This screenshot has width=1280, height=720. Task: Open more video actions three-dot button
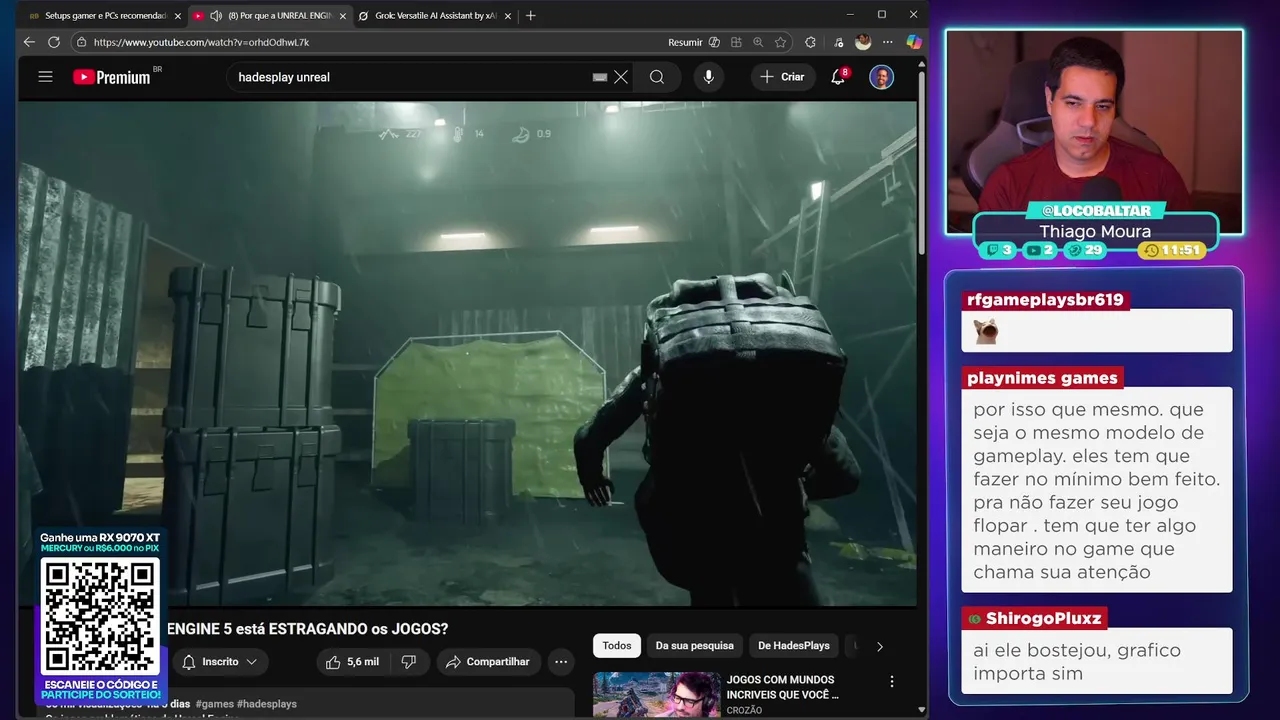pos(561,662)
